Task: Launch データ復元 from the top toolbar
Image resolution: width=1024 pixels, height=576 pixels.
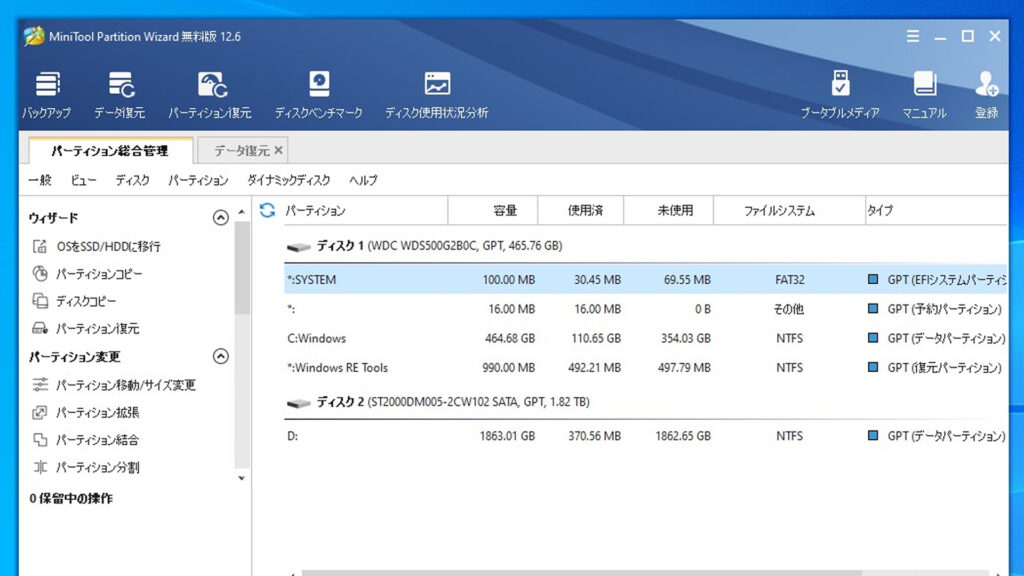Action: pyautogui.click(x=120, y=95)
